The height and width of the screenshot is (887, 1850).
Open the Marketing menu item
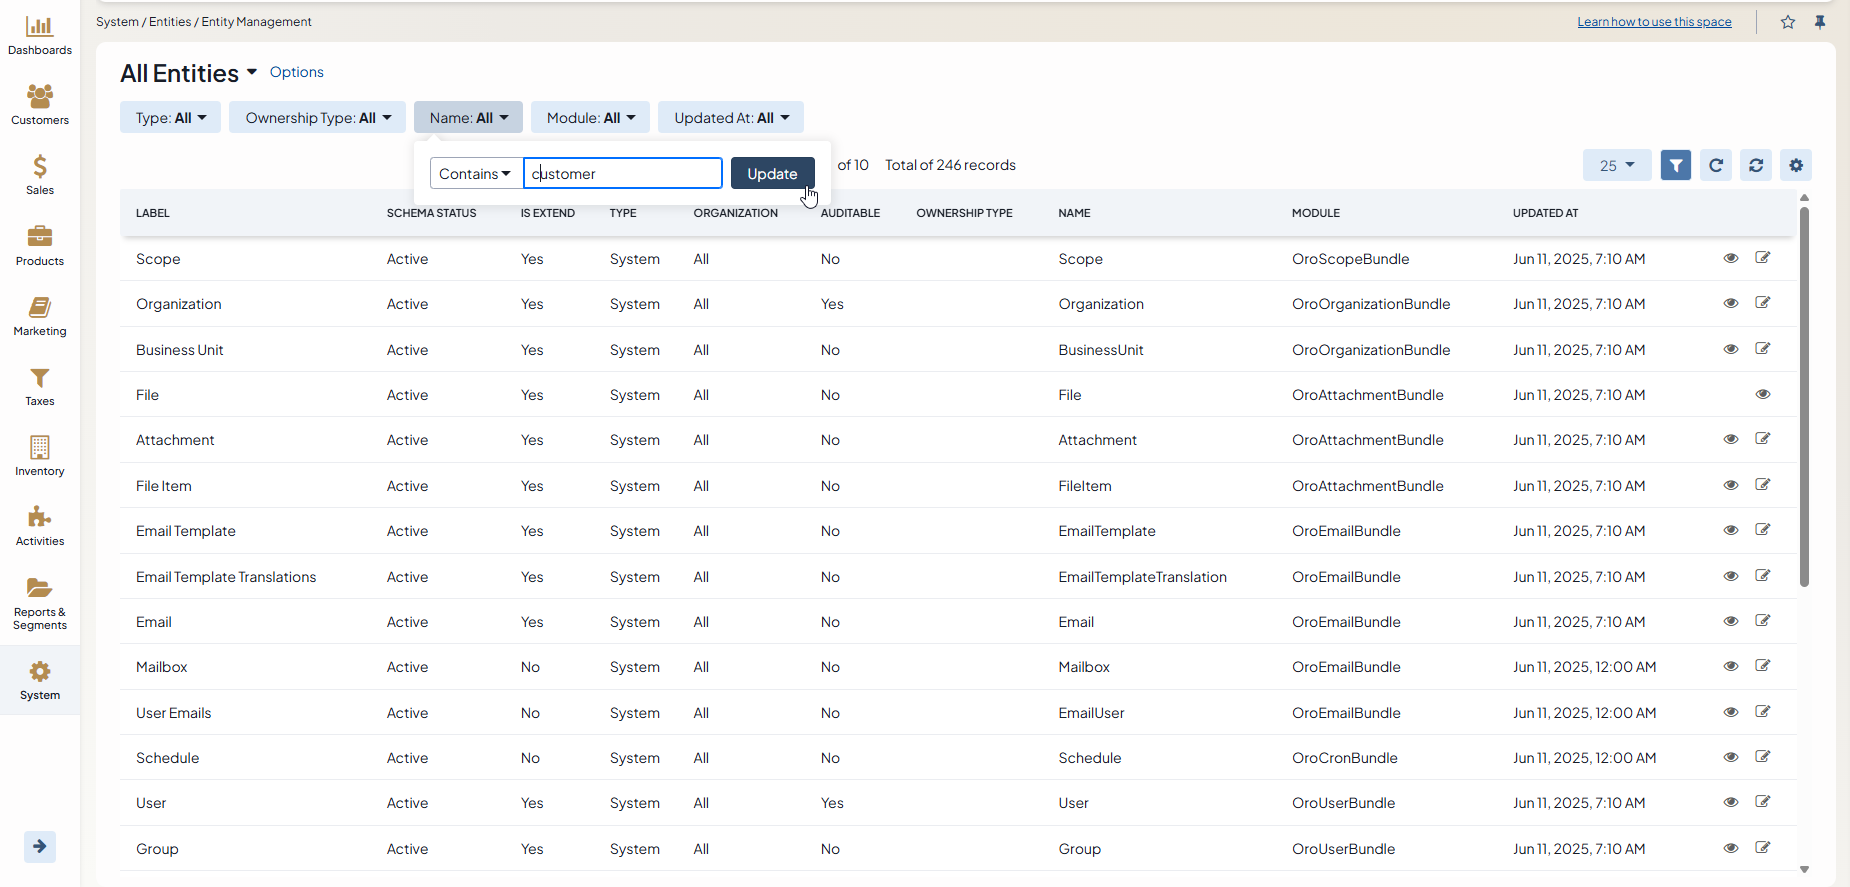pyautogui.click(x=40, y=316)
